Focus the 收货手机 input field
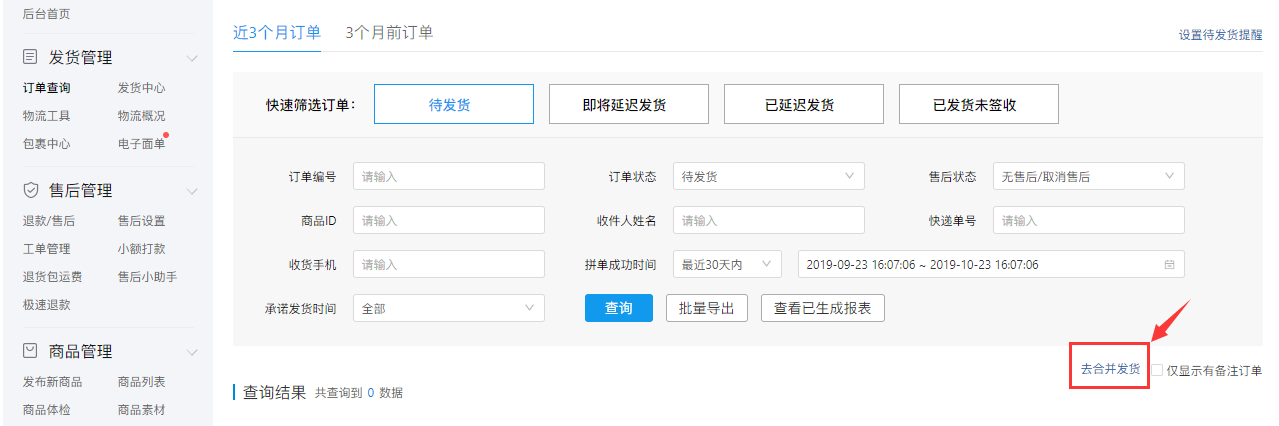This screenshot has height=426, width=1279. click(448, 264)
